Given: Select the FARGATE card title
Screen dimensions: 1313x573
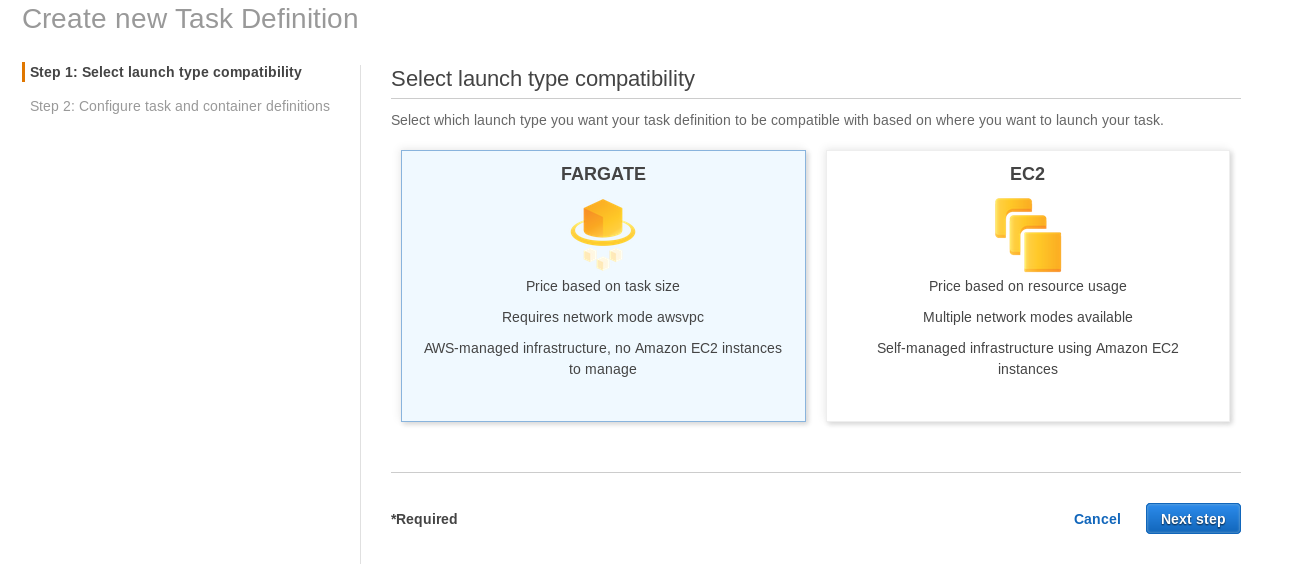Looking at the screenshot, I should point(603,174).
